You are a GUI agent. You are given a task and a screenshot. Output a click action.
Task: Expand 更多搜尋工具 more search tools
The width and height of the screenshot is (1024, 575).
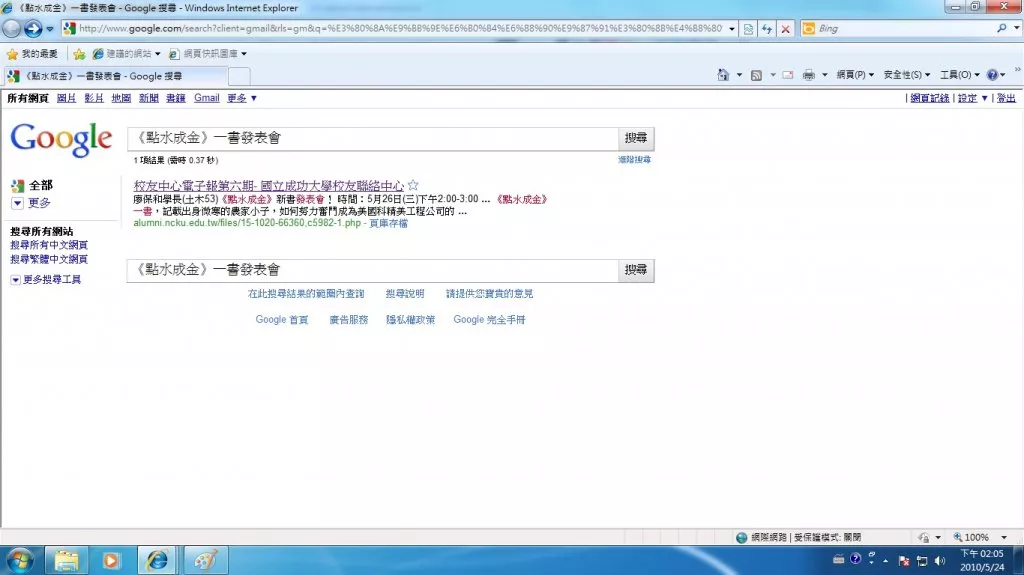(x=52, y=280)
